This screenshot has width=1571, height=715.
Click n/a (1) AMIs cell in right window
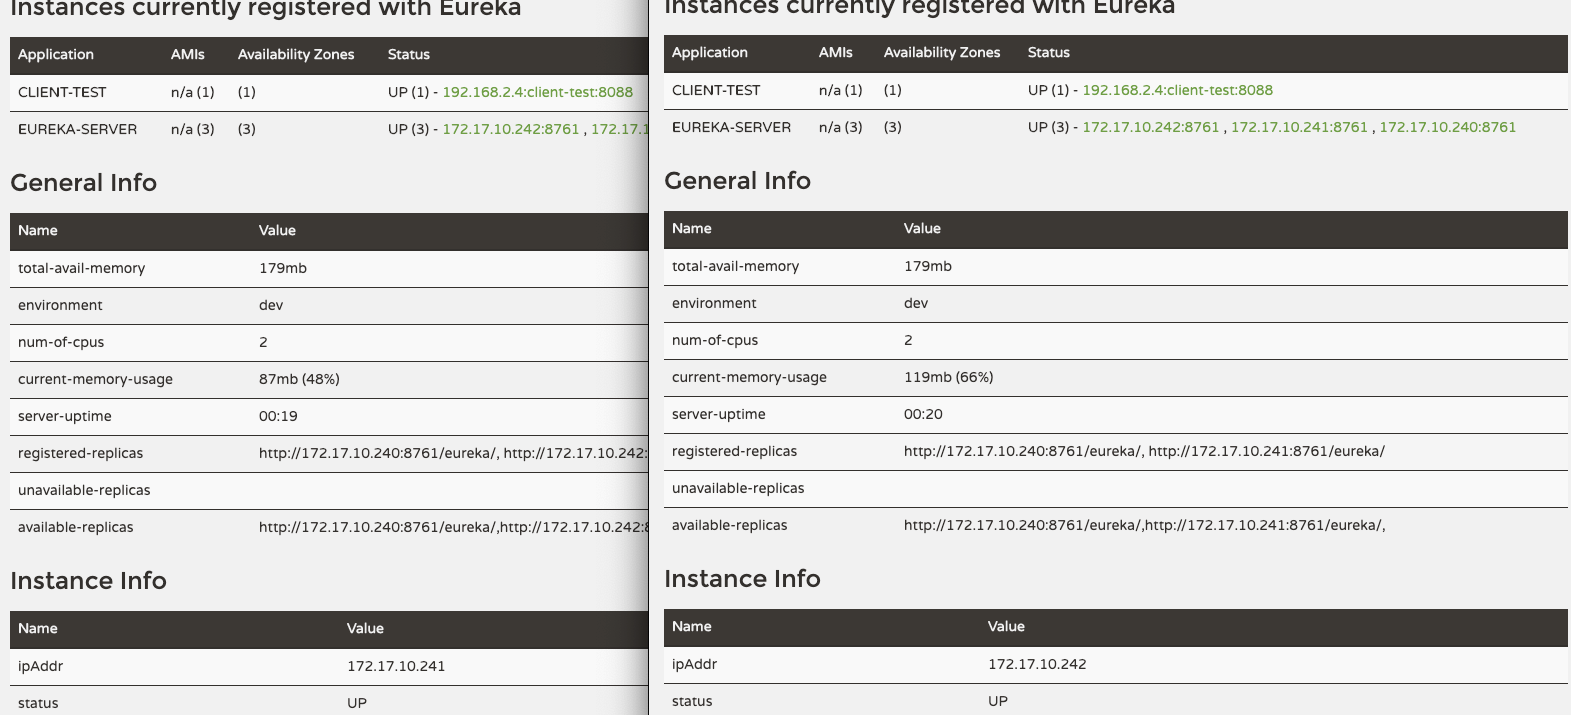[x=841, y=90]
